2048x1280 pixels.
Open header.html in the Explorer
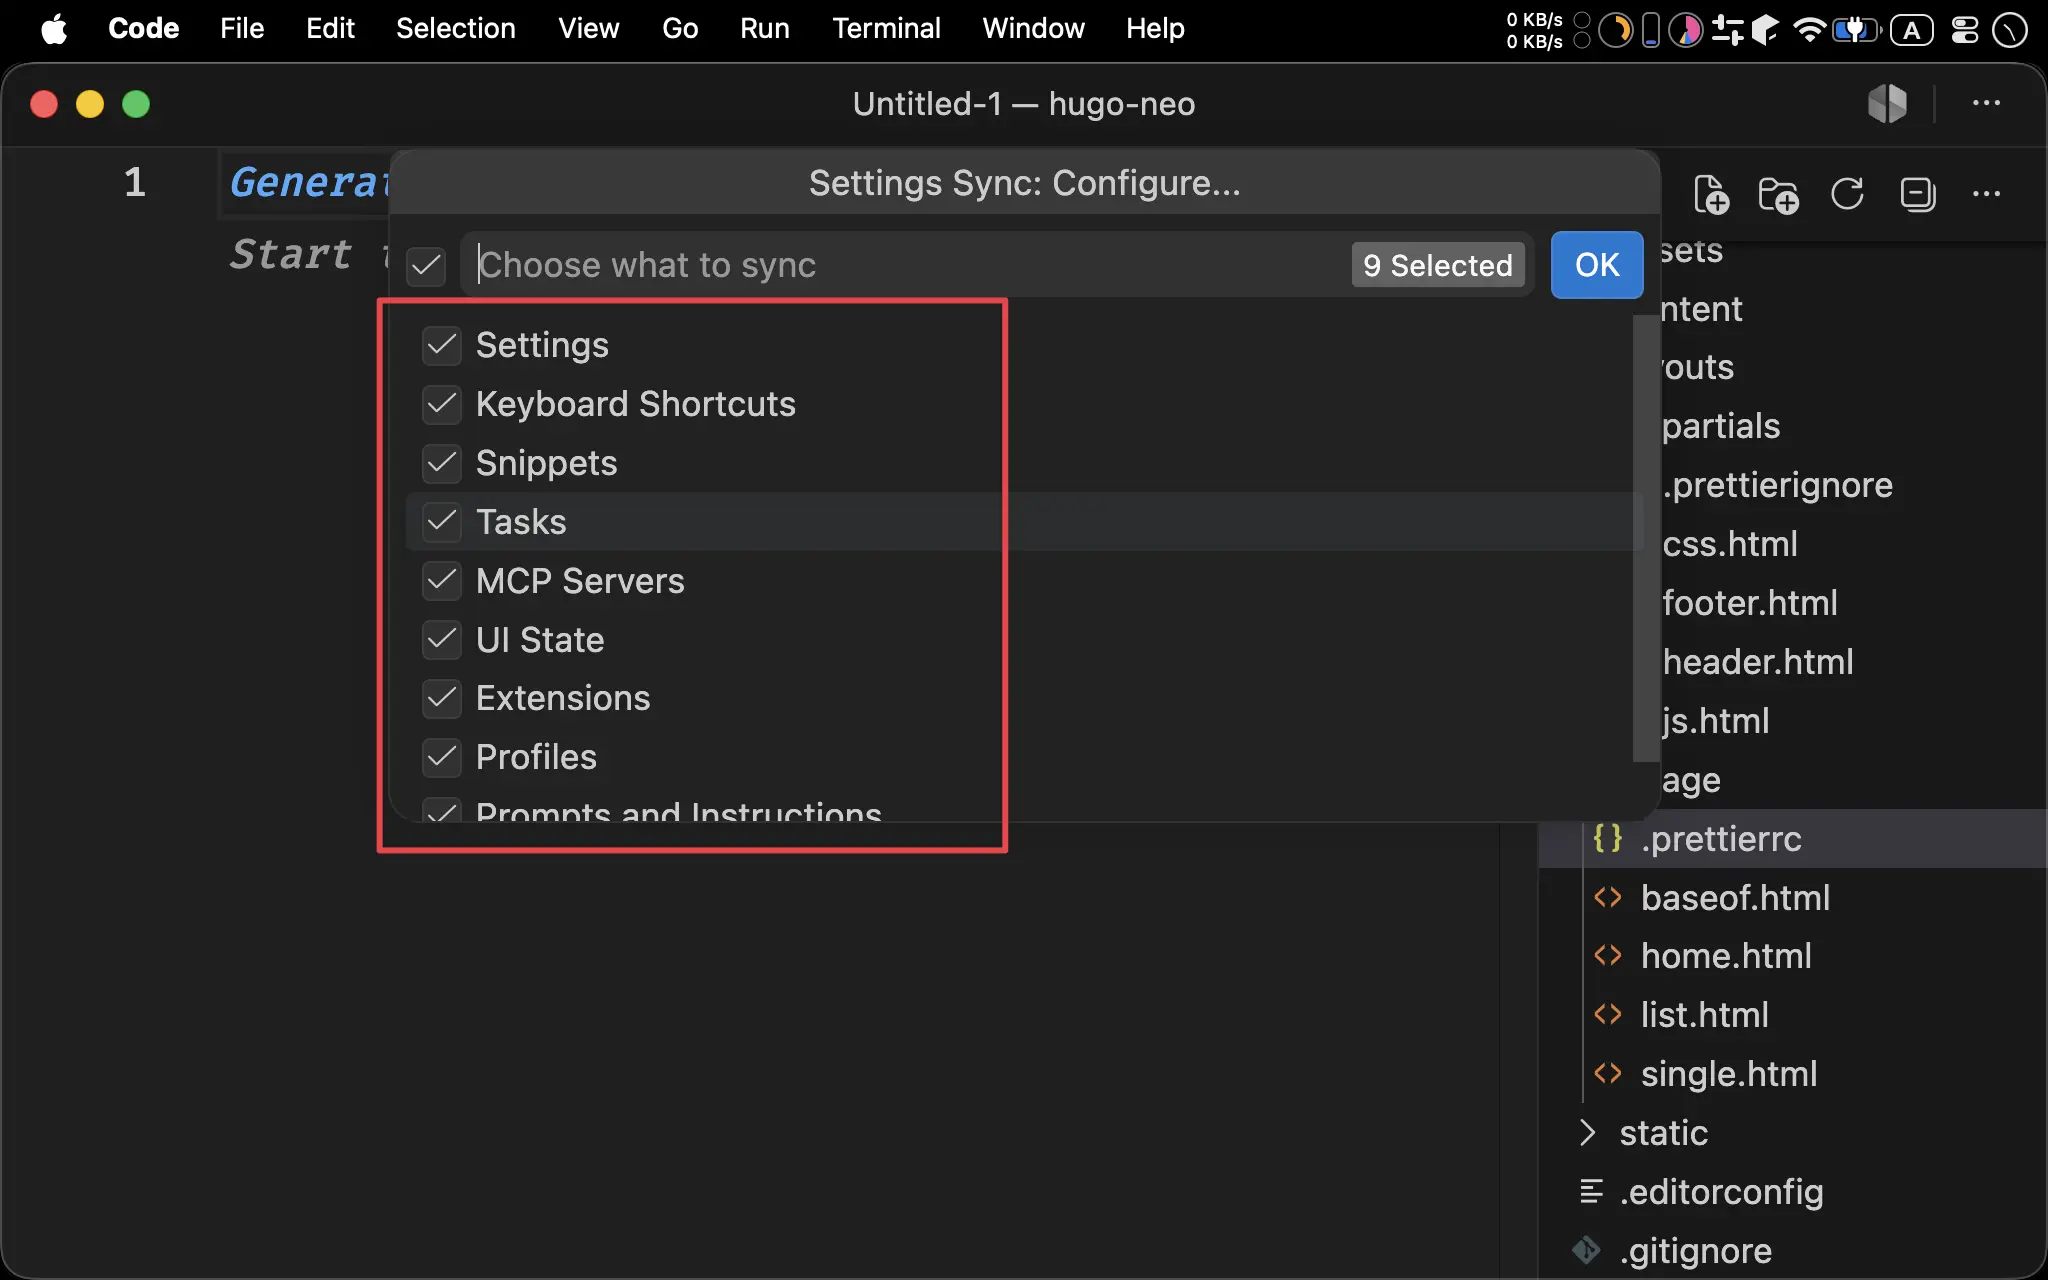(1758, 662)
